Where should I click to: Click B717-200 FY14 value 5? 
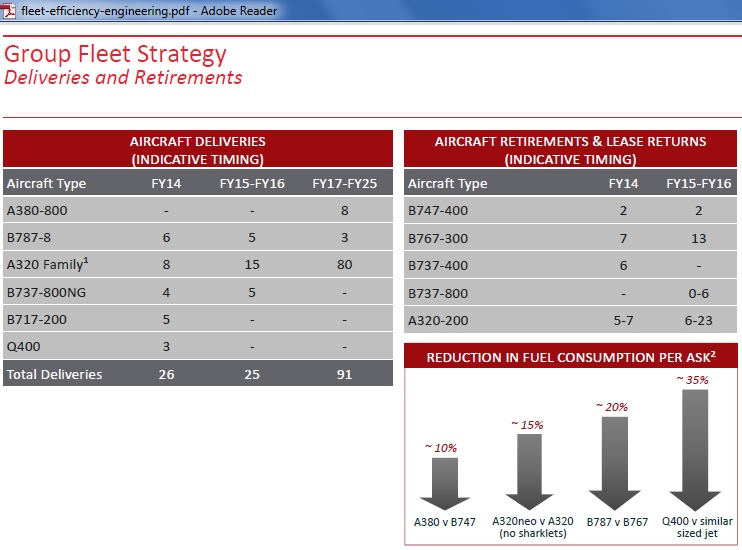pos(166,319)
